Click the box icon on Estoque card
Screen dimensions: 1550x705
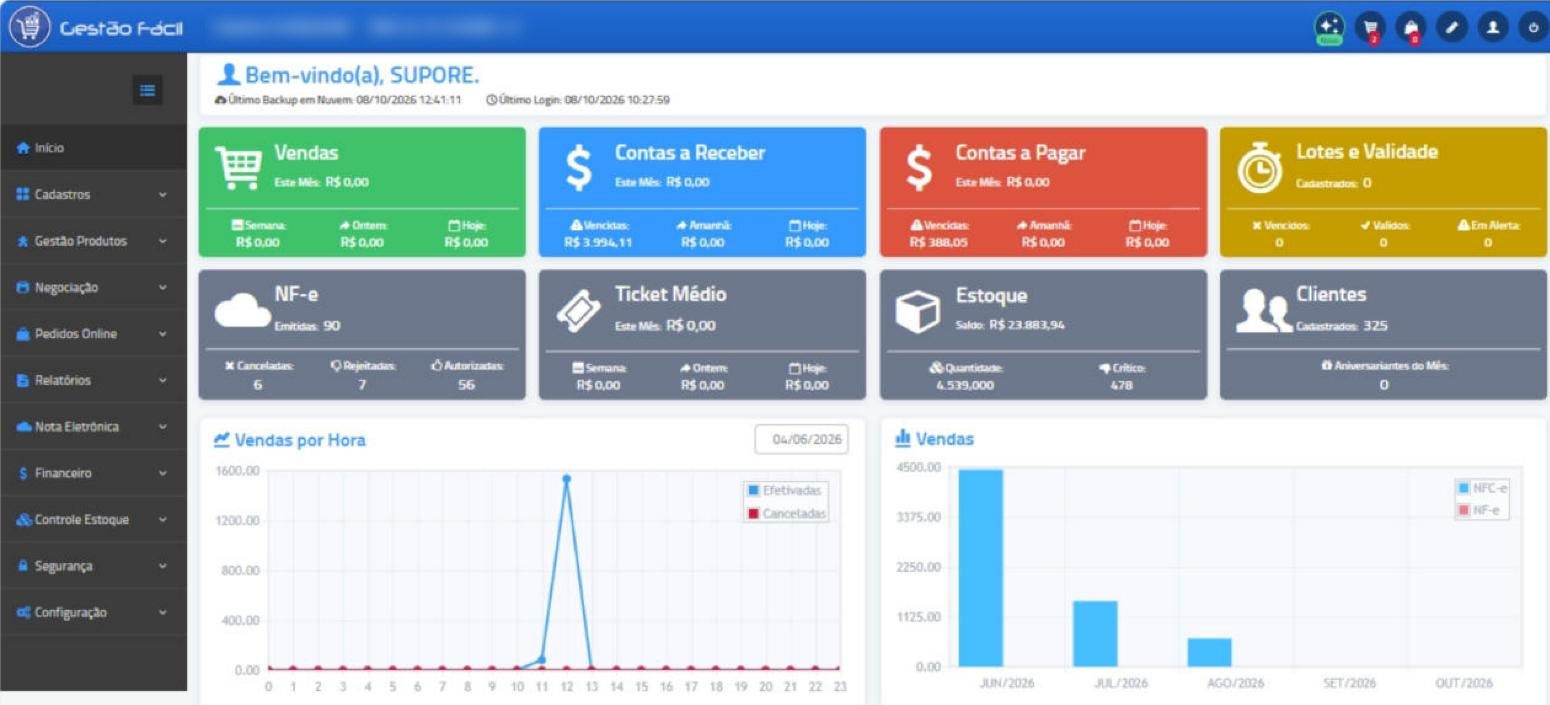(917, 311)
